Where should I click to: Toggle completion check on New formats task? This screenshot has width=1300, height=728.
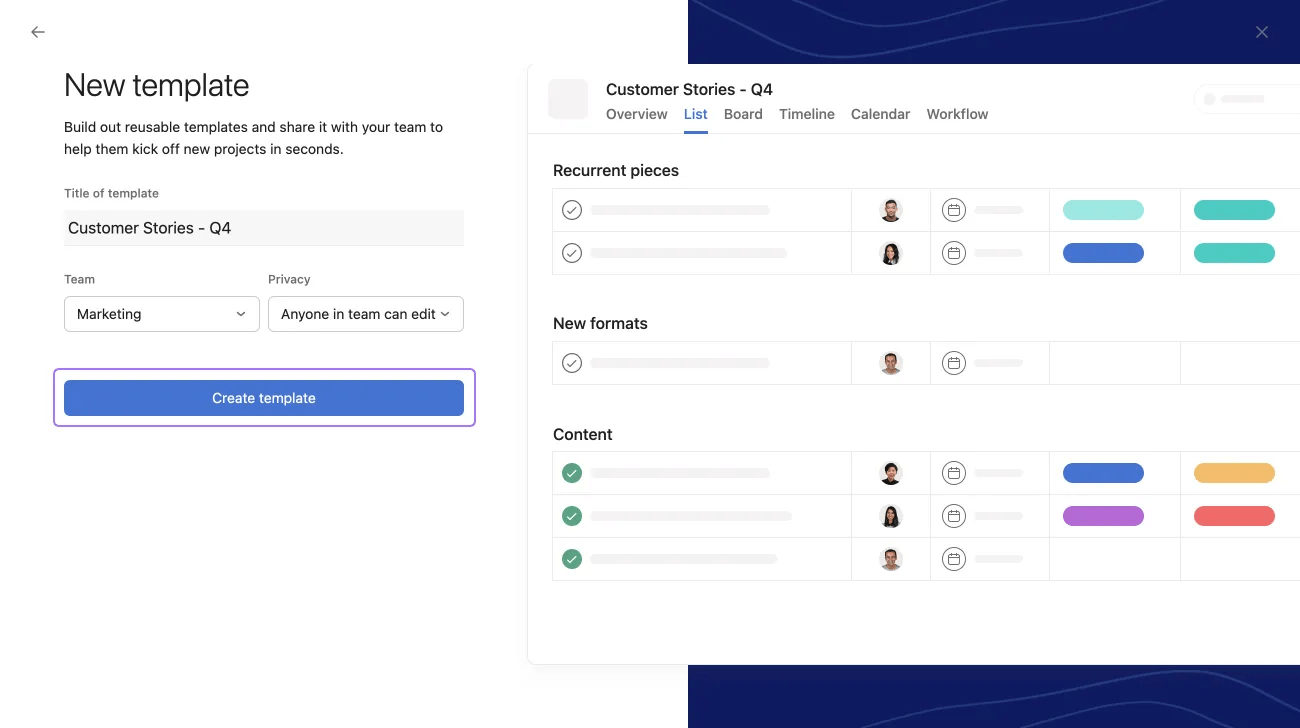[572, 363]
